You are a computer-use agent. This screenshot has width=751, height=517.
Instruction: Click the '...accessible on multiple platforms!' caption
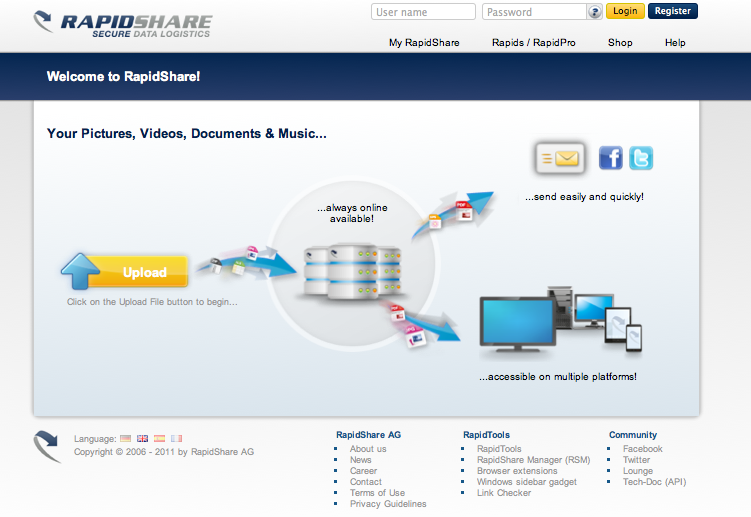pyautogui.click(x=558, y=377)
